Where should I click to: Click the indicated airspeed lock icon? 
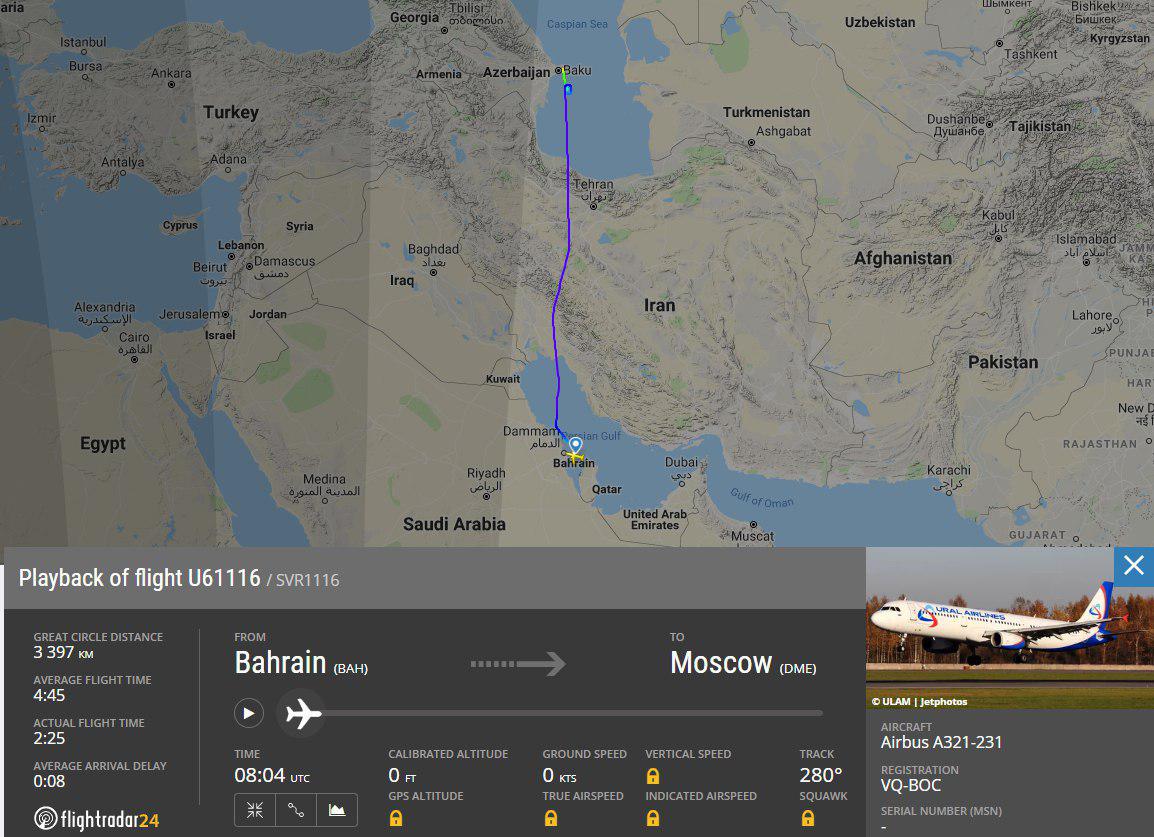tap(653, 818)
